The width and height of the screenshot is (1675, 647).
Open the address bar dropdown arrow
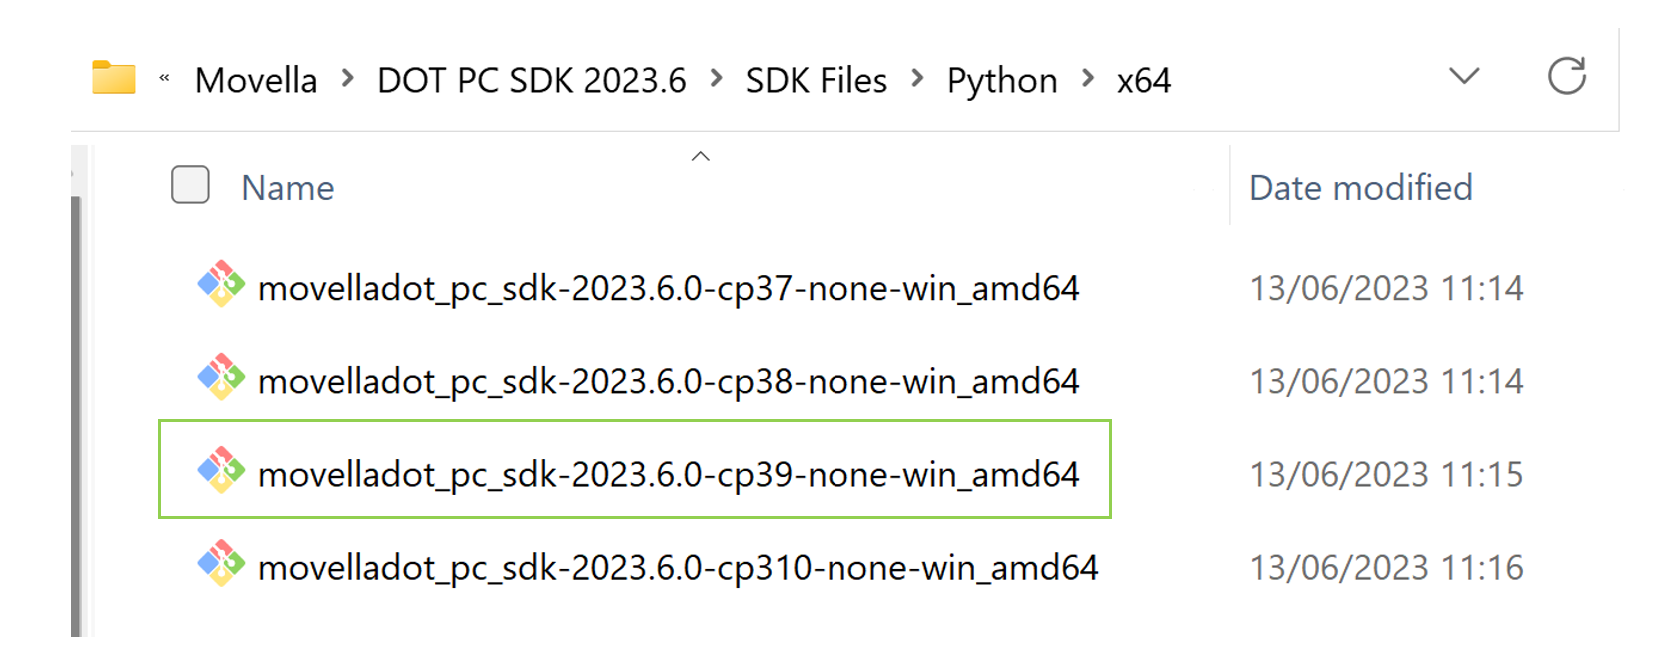pos(1462,76)
